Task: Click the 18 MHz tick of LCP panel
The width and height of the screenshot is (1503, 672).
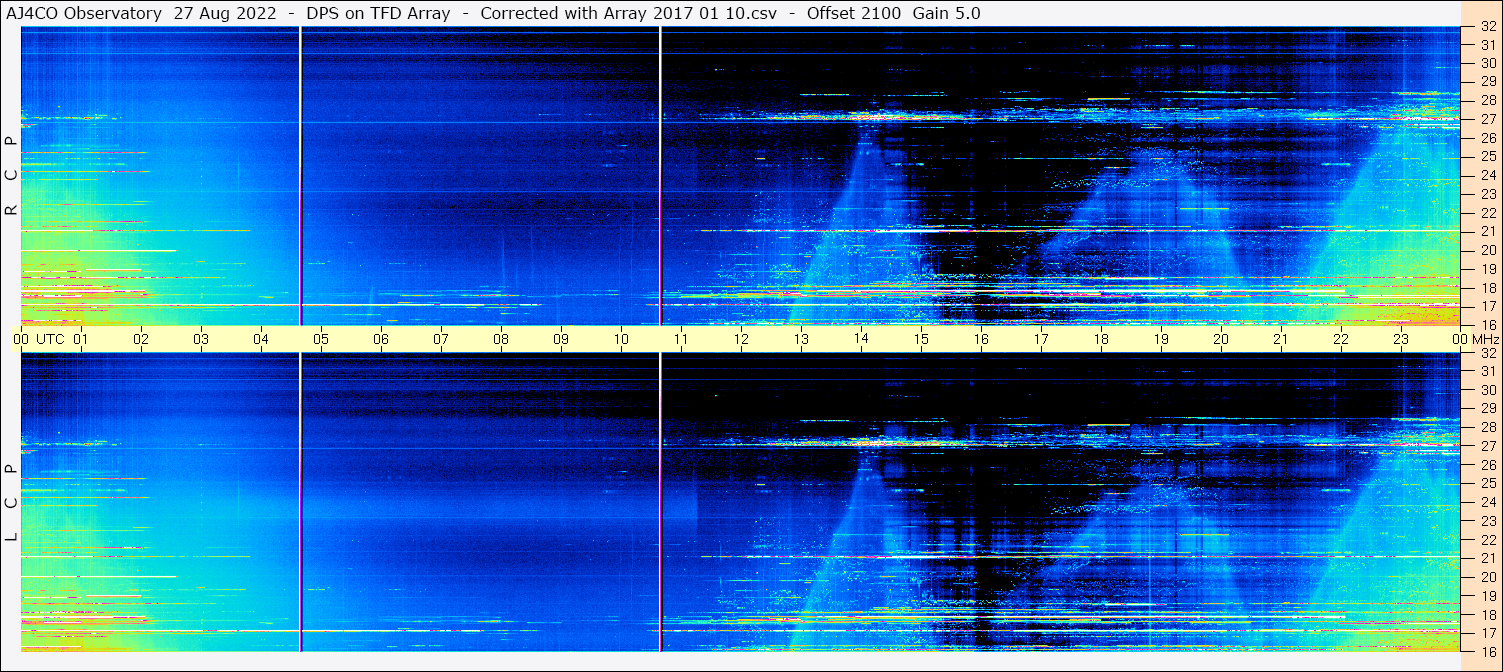Action: point(1487,614)
